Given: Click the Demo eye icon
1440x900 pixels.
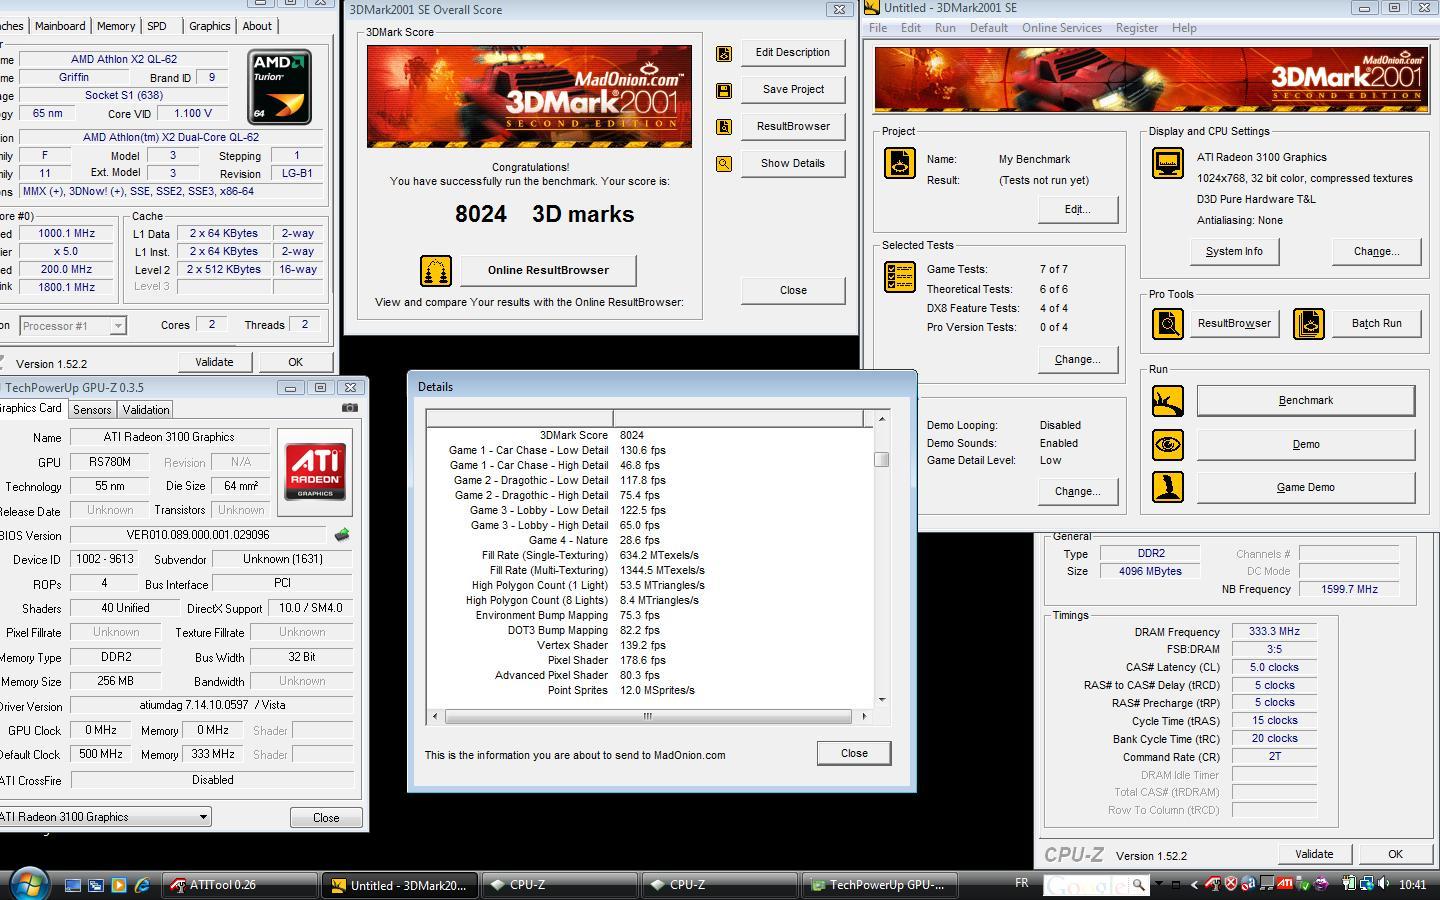Looking at the screenshot, I should tap(1167, 445).
